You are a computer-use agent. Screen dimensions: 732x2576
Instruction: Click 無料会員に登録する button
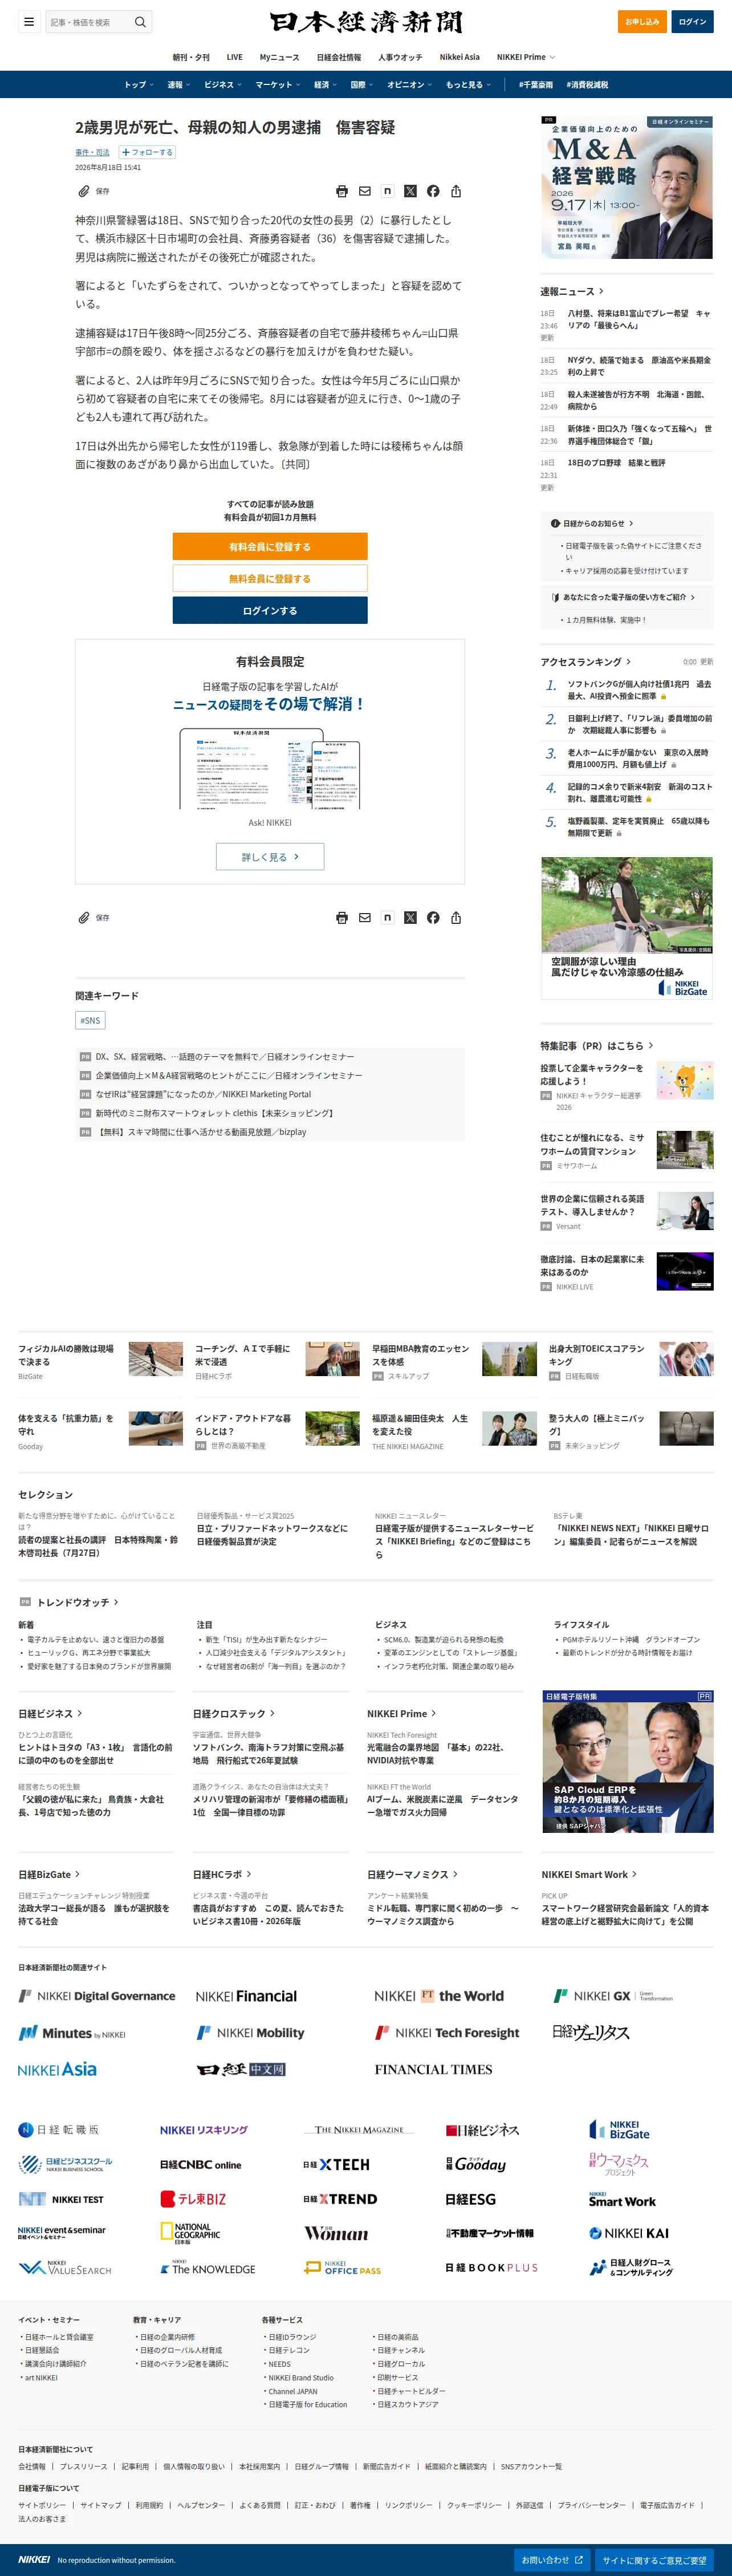point(270,578)
